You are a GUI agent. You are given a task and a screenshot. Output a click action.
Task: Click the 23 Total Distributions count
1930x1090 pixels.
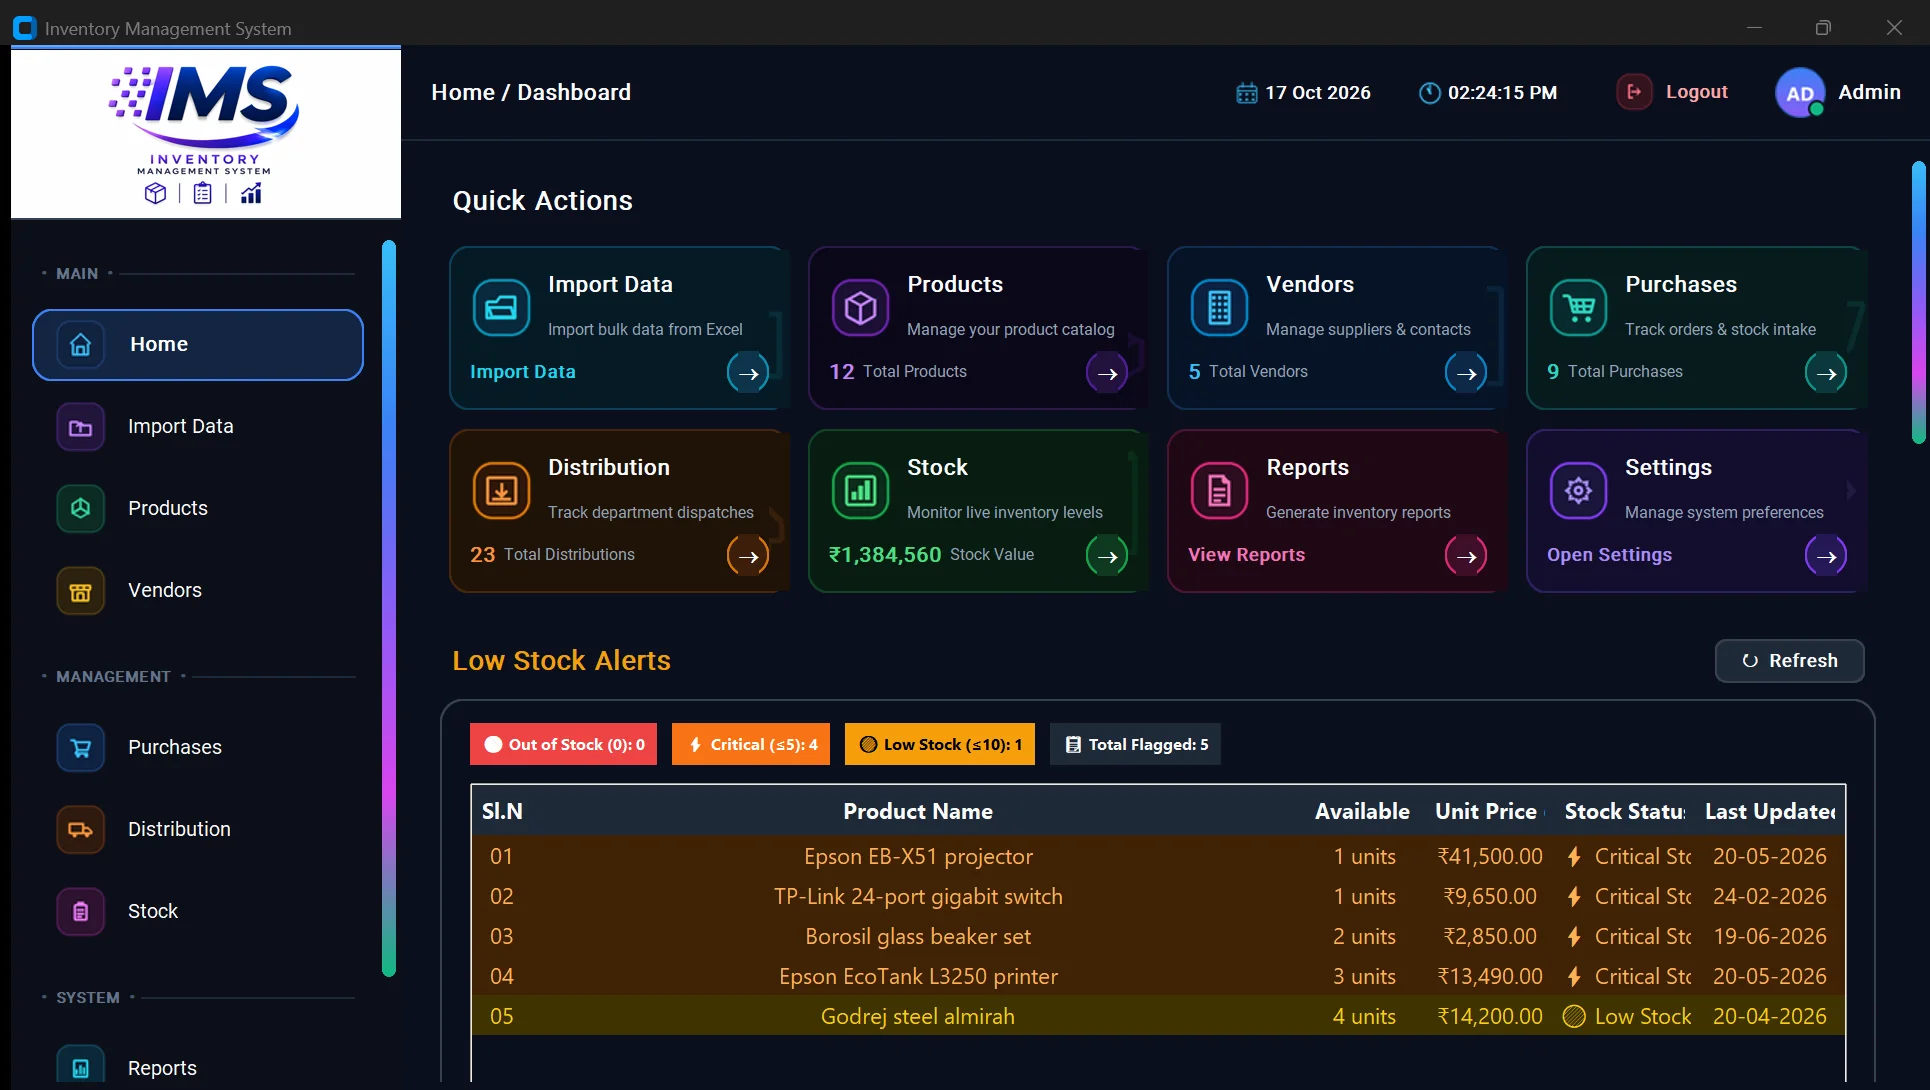(552, 555)
